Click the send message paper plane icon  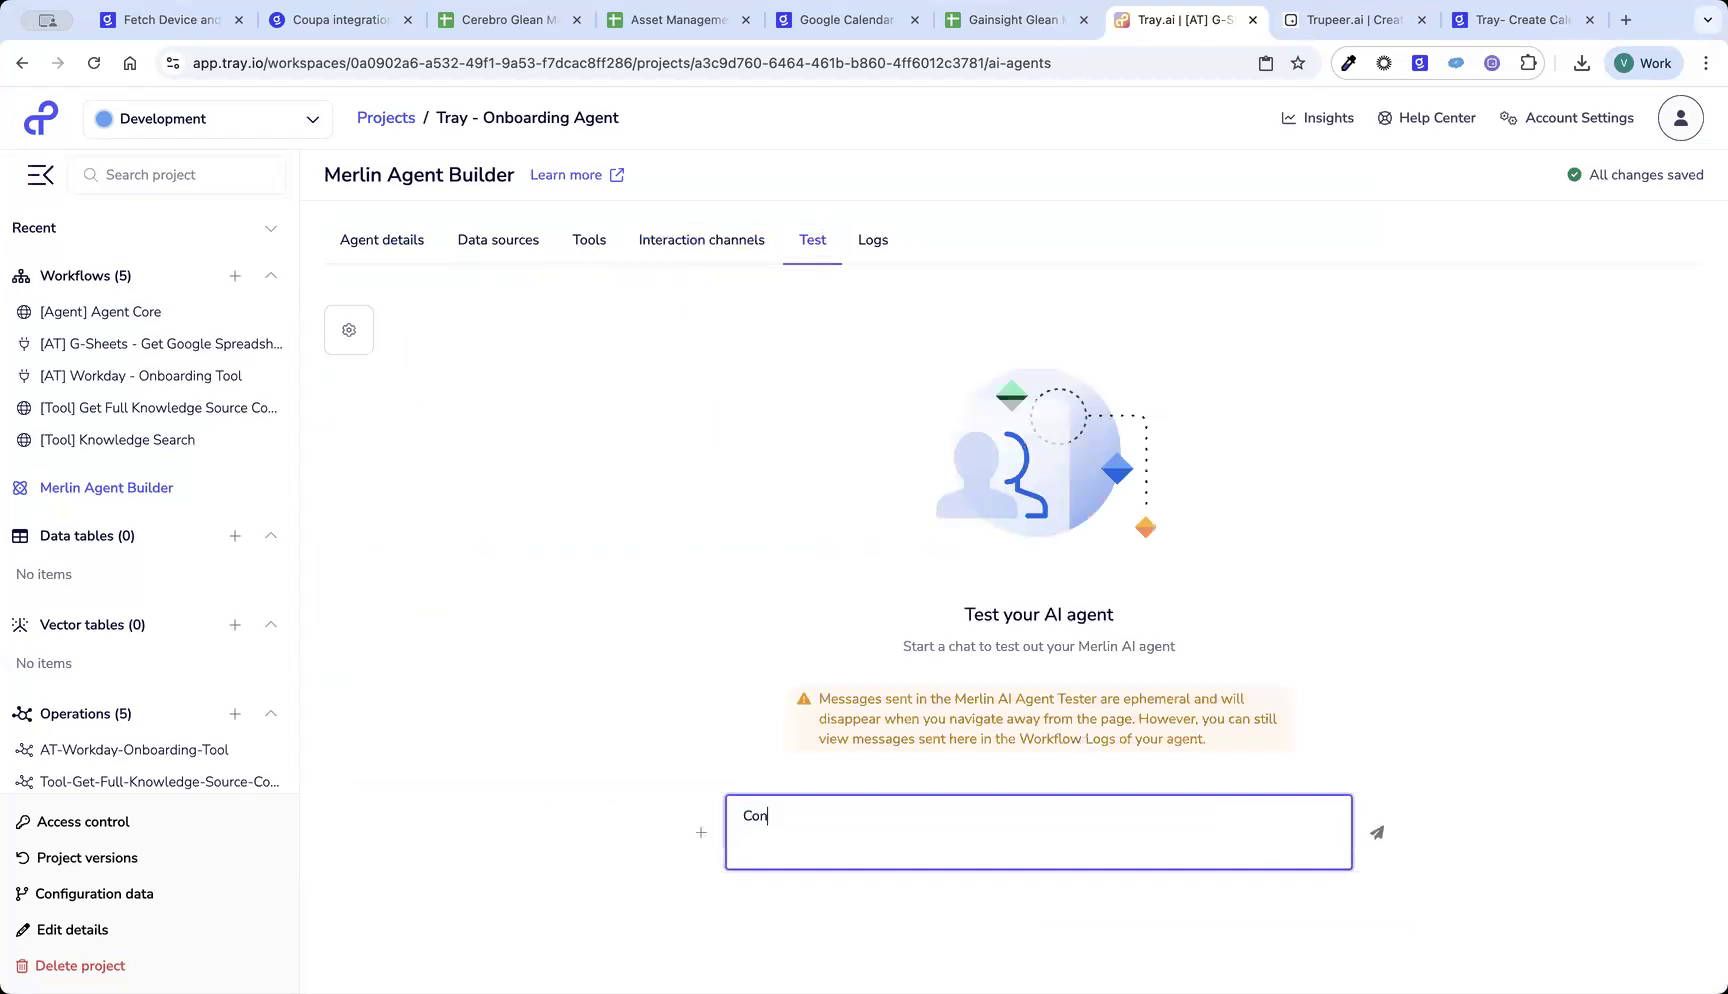1377,832
